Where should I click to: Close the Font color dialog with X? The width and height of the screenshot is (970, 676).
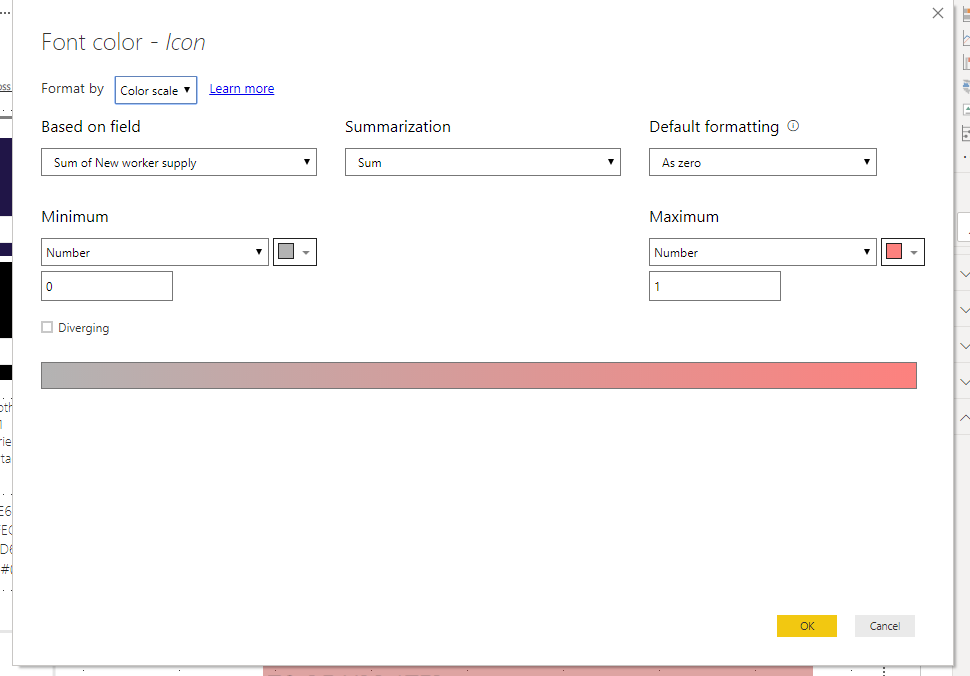pos(938,13)
